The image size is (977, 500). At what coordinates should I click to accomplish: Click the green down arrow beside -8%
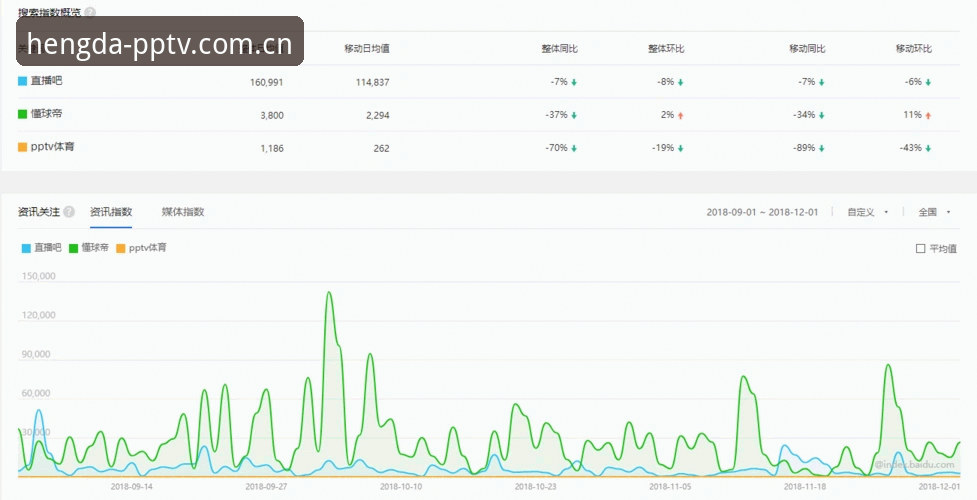680,82
